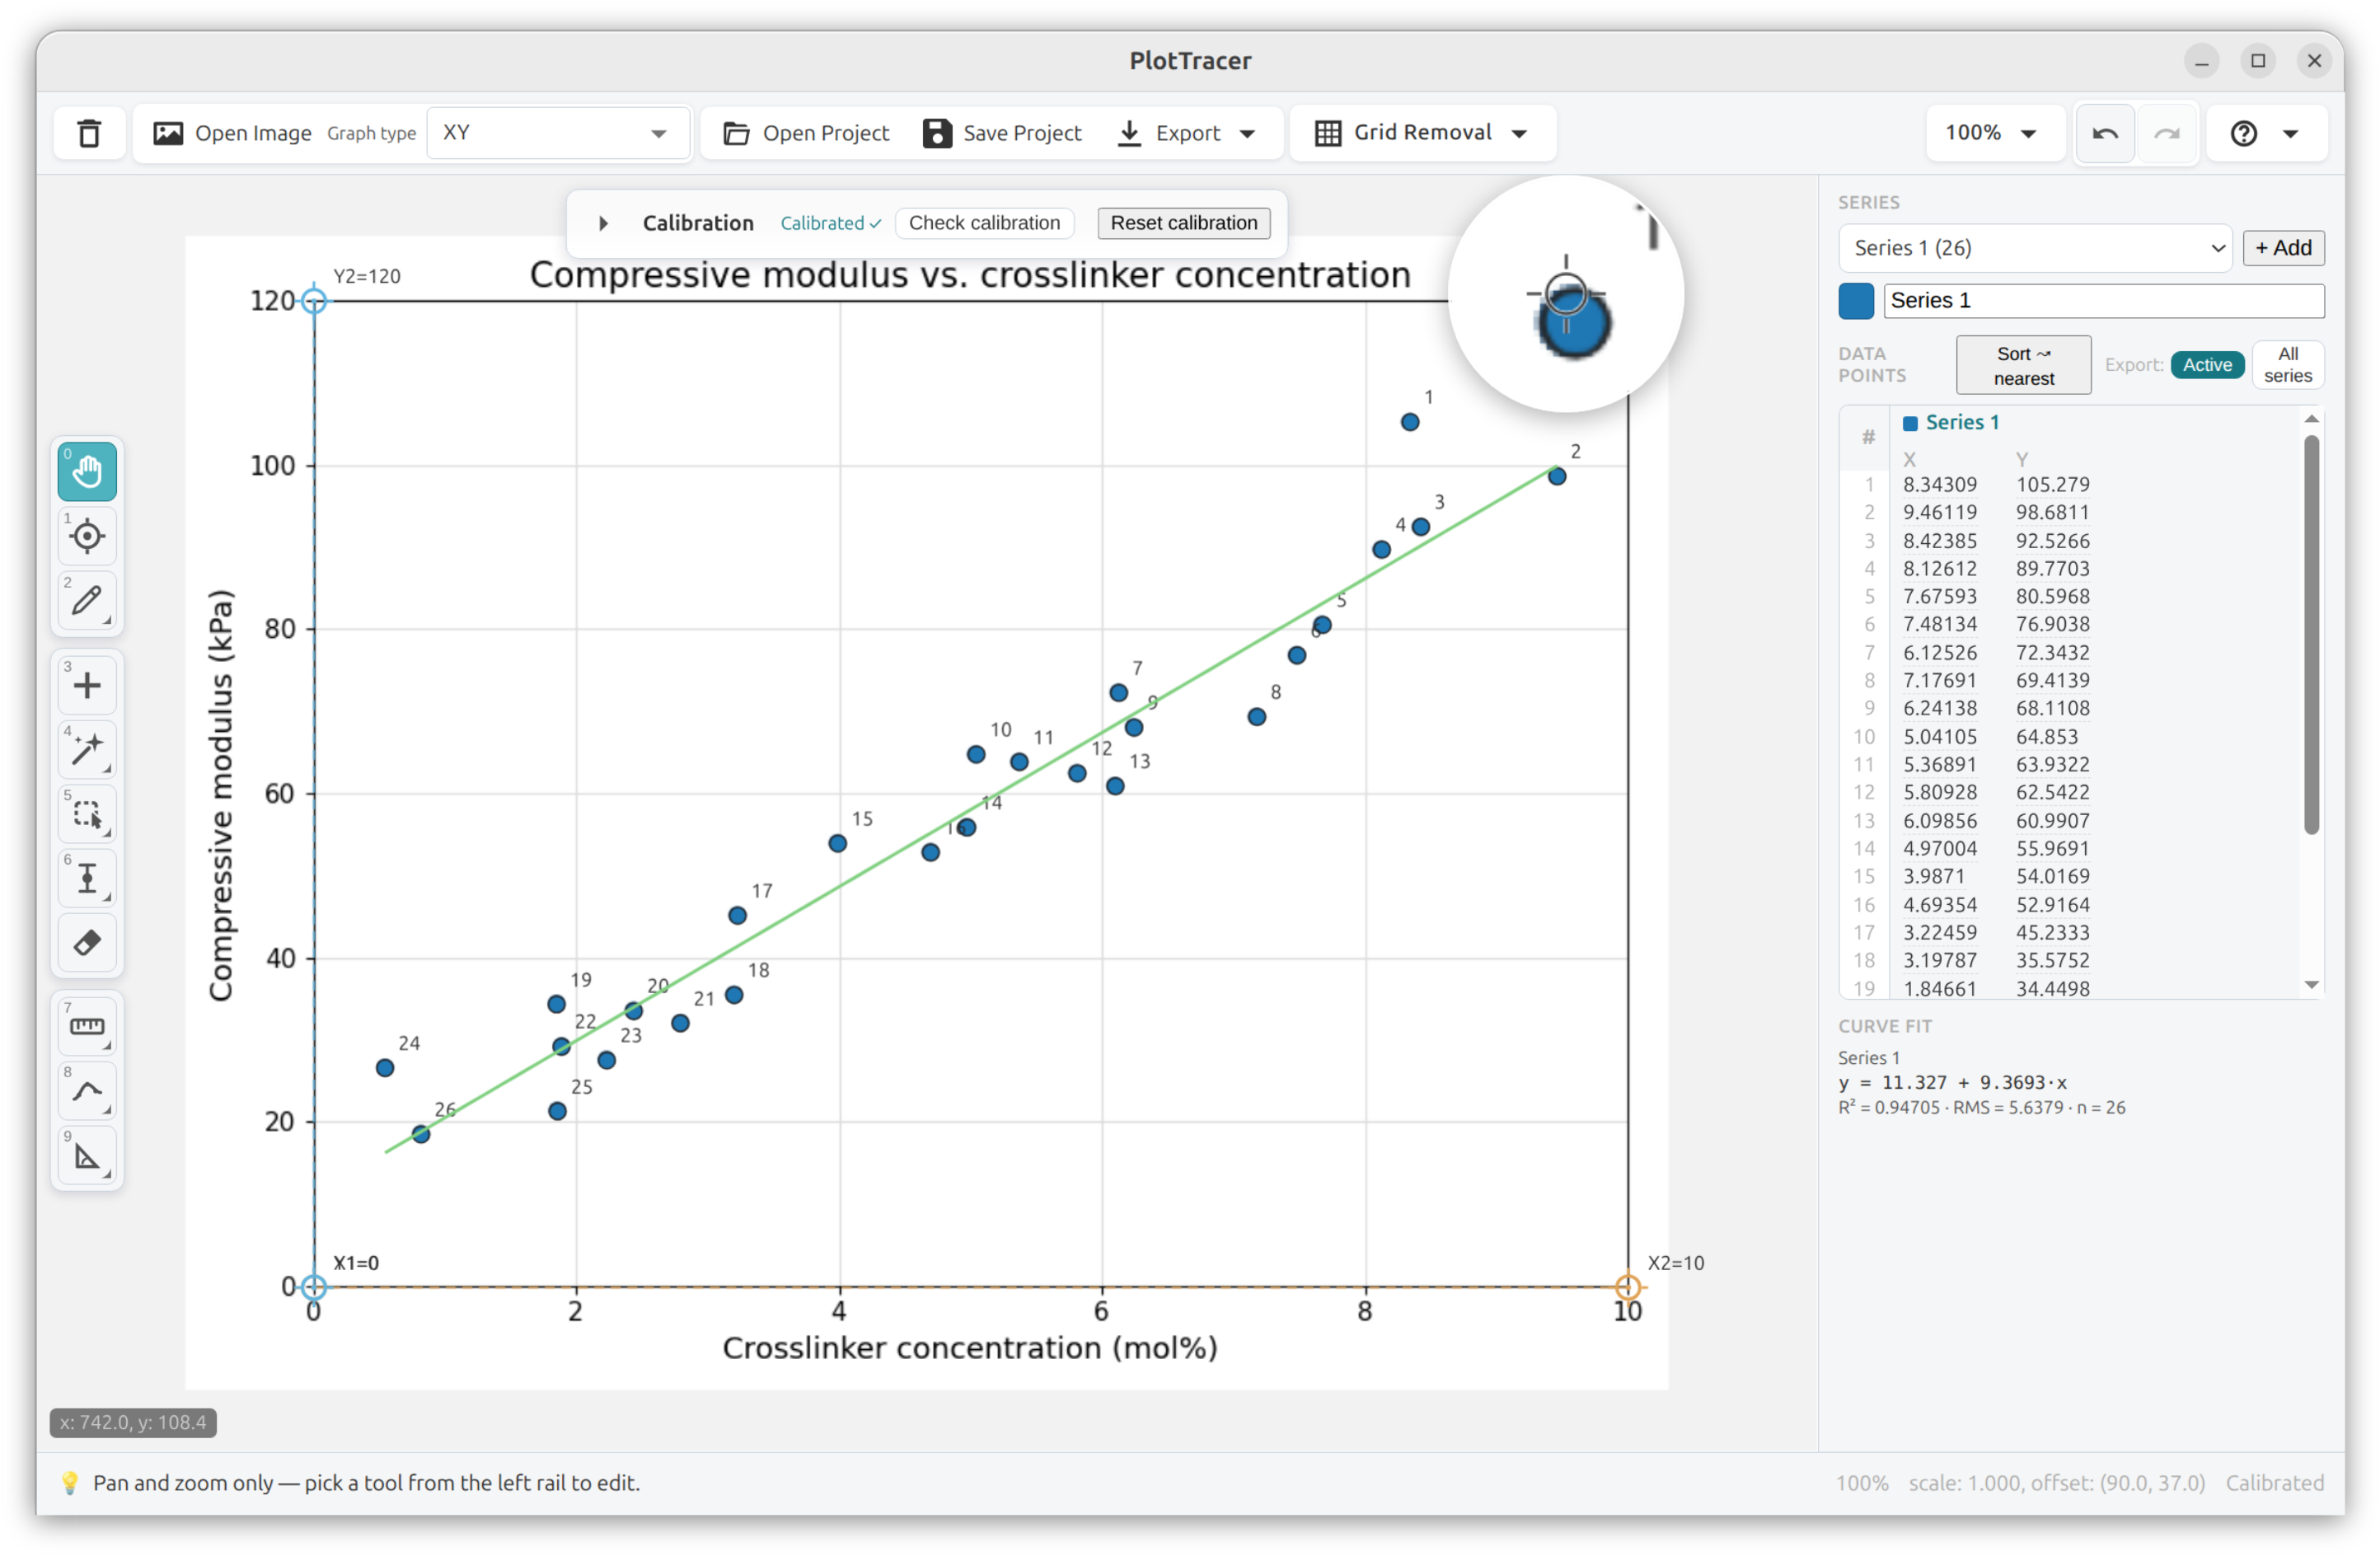Select the curve trace tool
Image resolution: width=2380 pixels, height=1556 pixels.
(87, 1092)
